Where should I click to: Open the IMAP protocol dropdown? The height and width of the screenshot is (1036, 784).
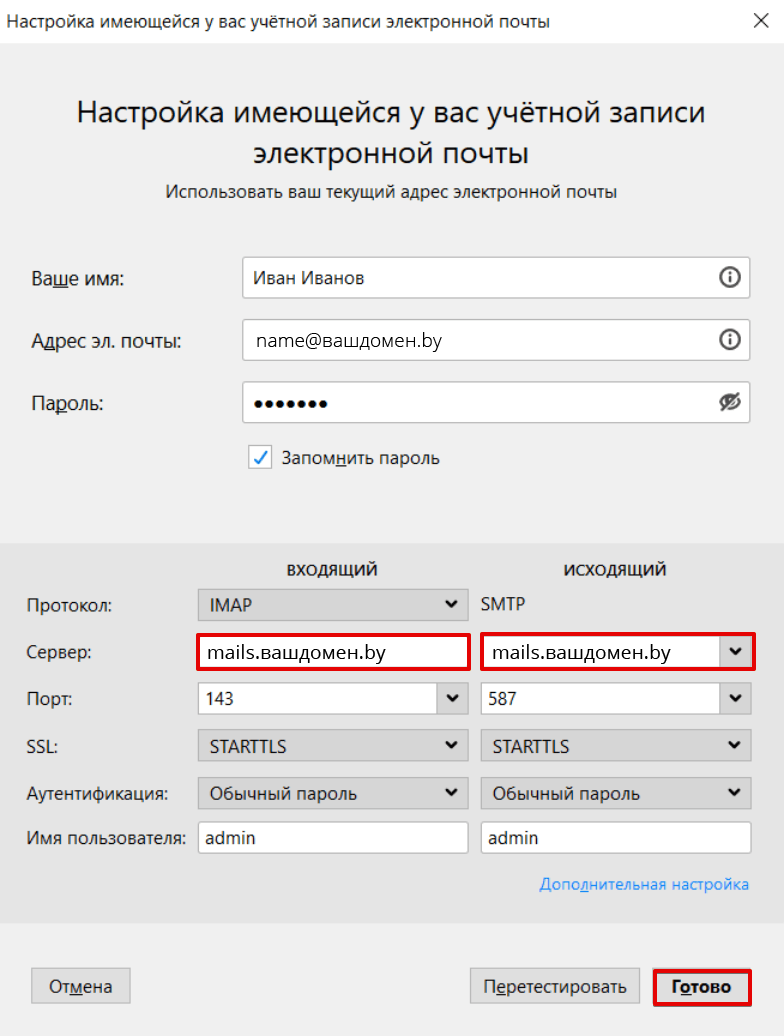(x=333, y=605)
